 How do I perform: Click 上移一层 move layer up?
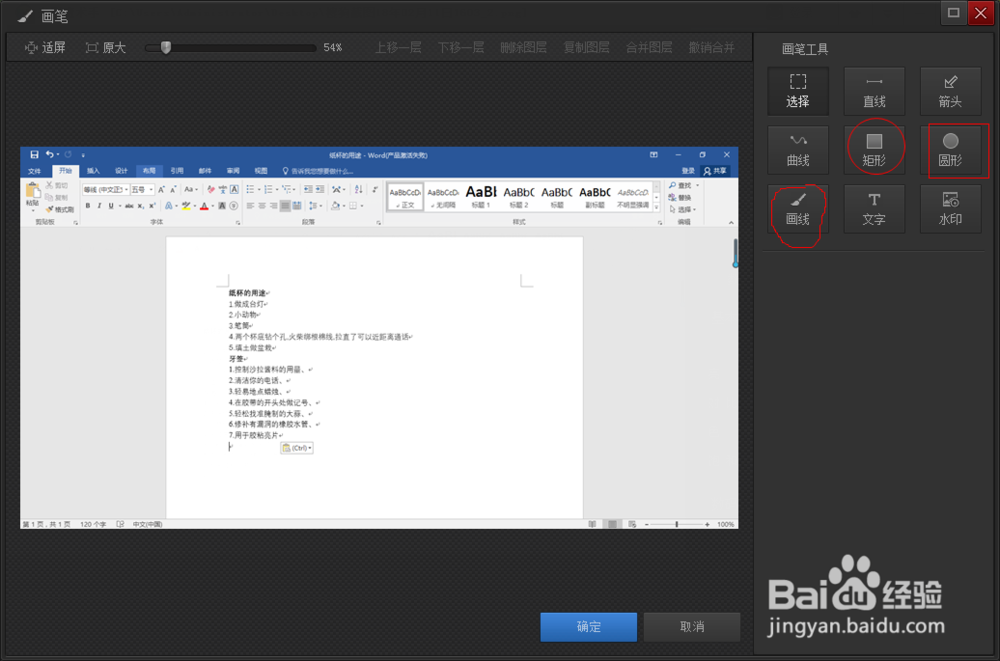(398, 48)
